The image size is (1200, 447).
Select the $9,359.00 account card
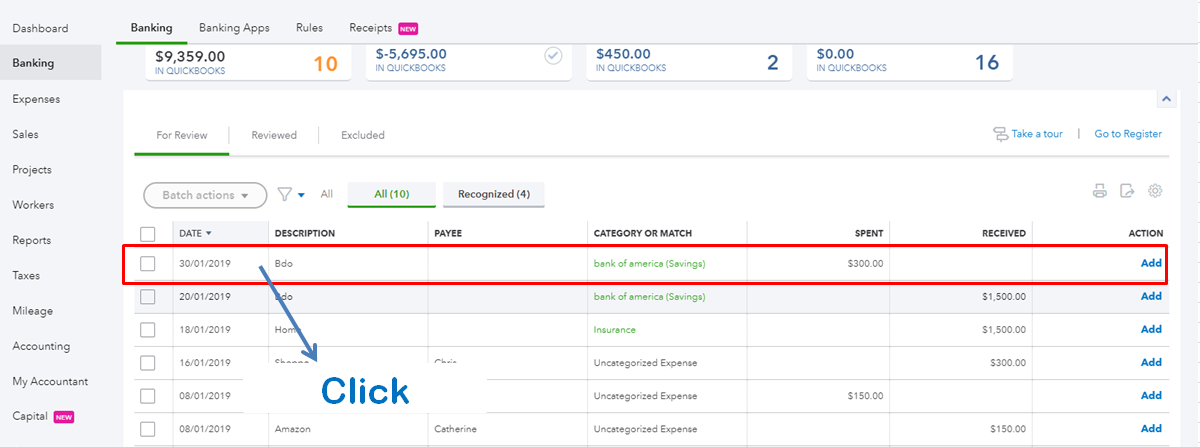pos(245,61)
